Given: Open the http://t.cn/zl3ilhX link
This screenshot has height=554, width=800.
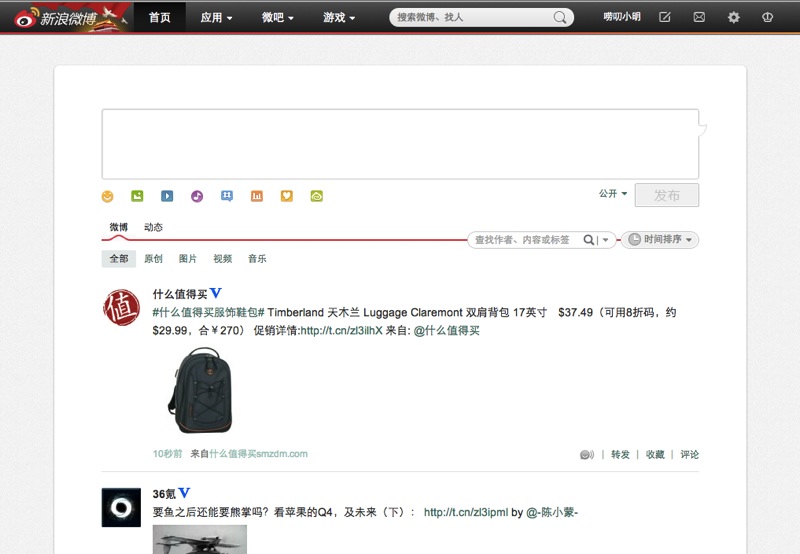Looking at the screenshot, I should 341,331.
